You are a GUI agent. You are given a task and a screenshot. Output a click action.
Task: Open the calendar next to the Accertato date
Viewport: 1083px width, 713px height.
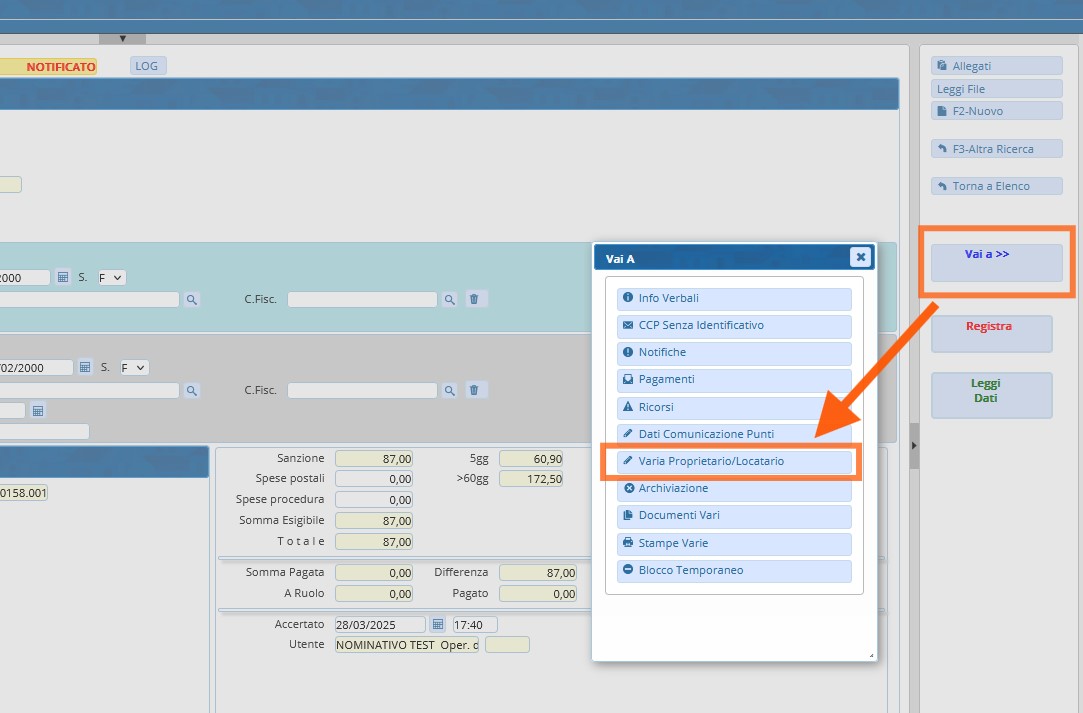(438, 625)
